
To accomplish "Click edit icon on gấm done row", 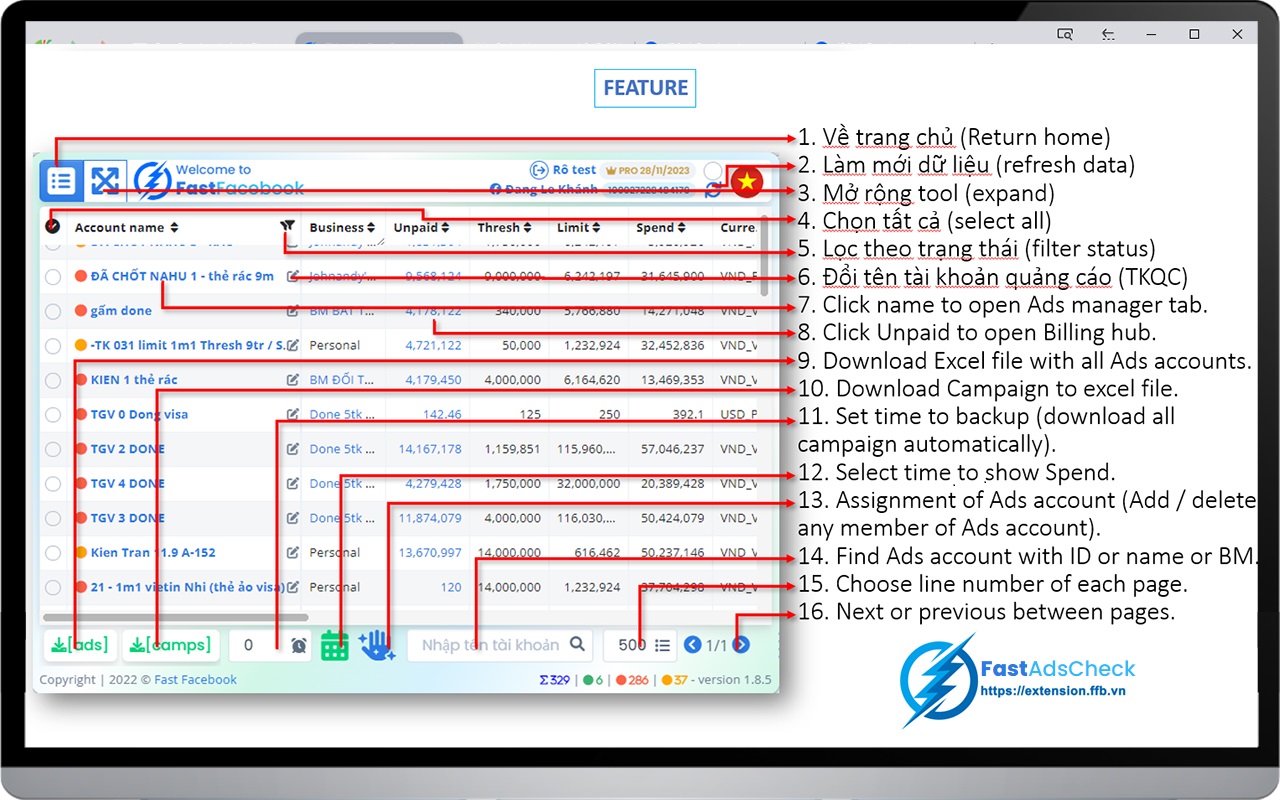I will 292,311.
